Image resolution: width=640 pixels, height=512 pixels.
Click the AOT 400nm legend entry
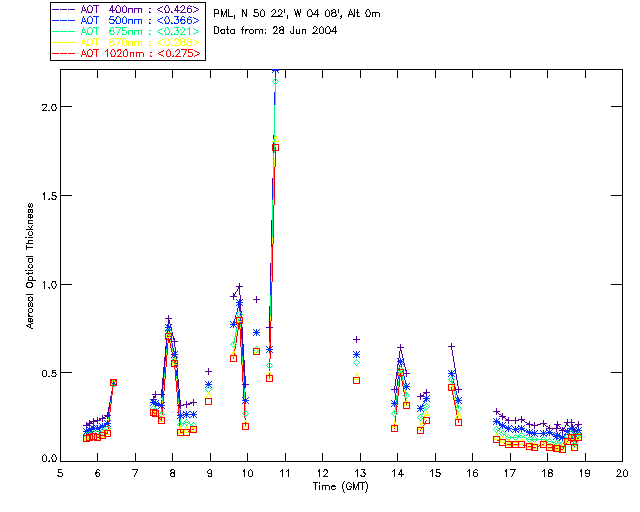coord(140,9)
